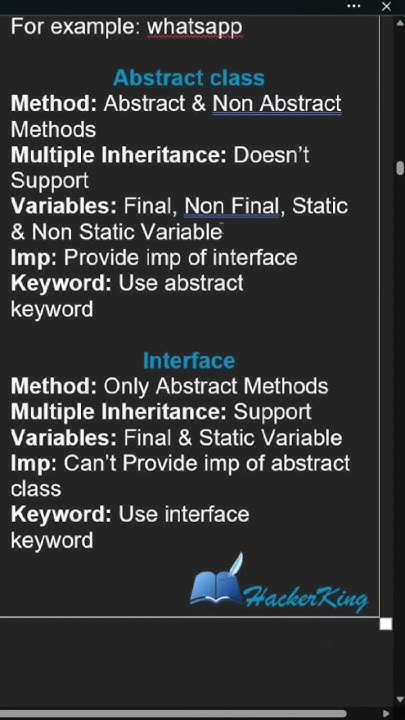Select the white square corner handle

coord(386,624)
